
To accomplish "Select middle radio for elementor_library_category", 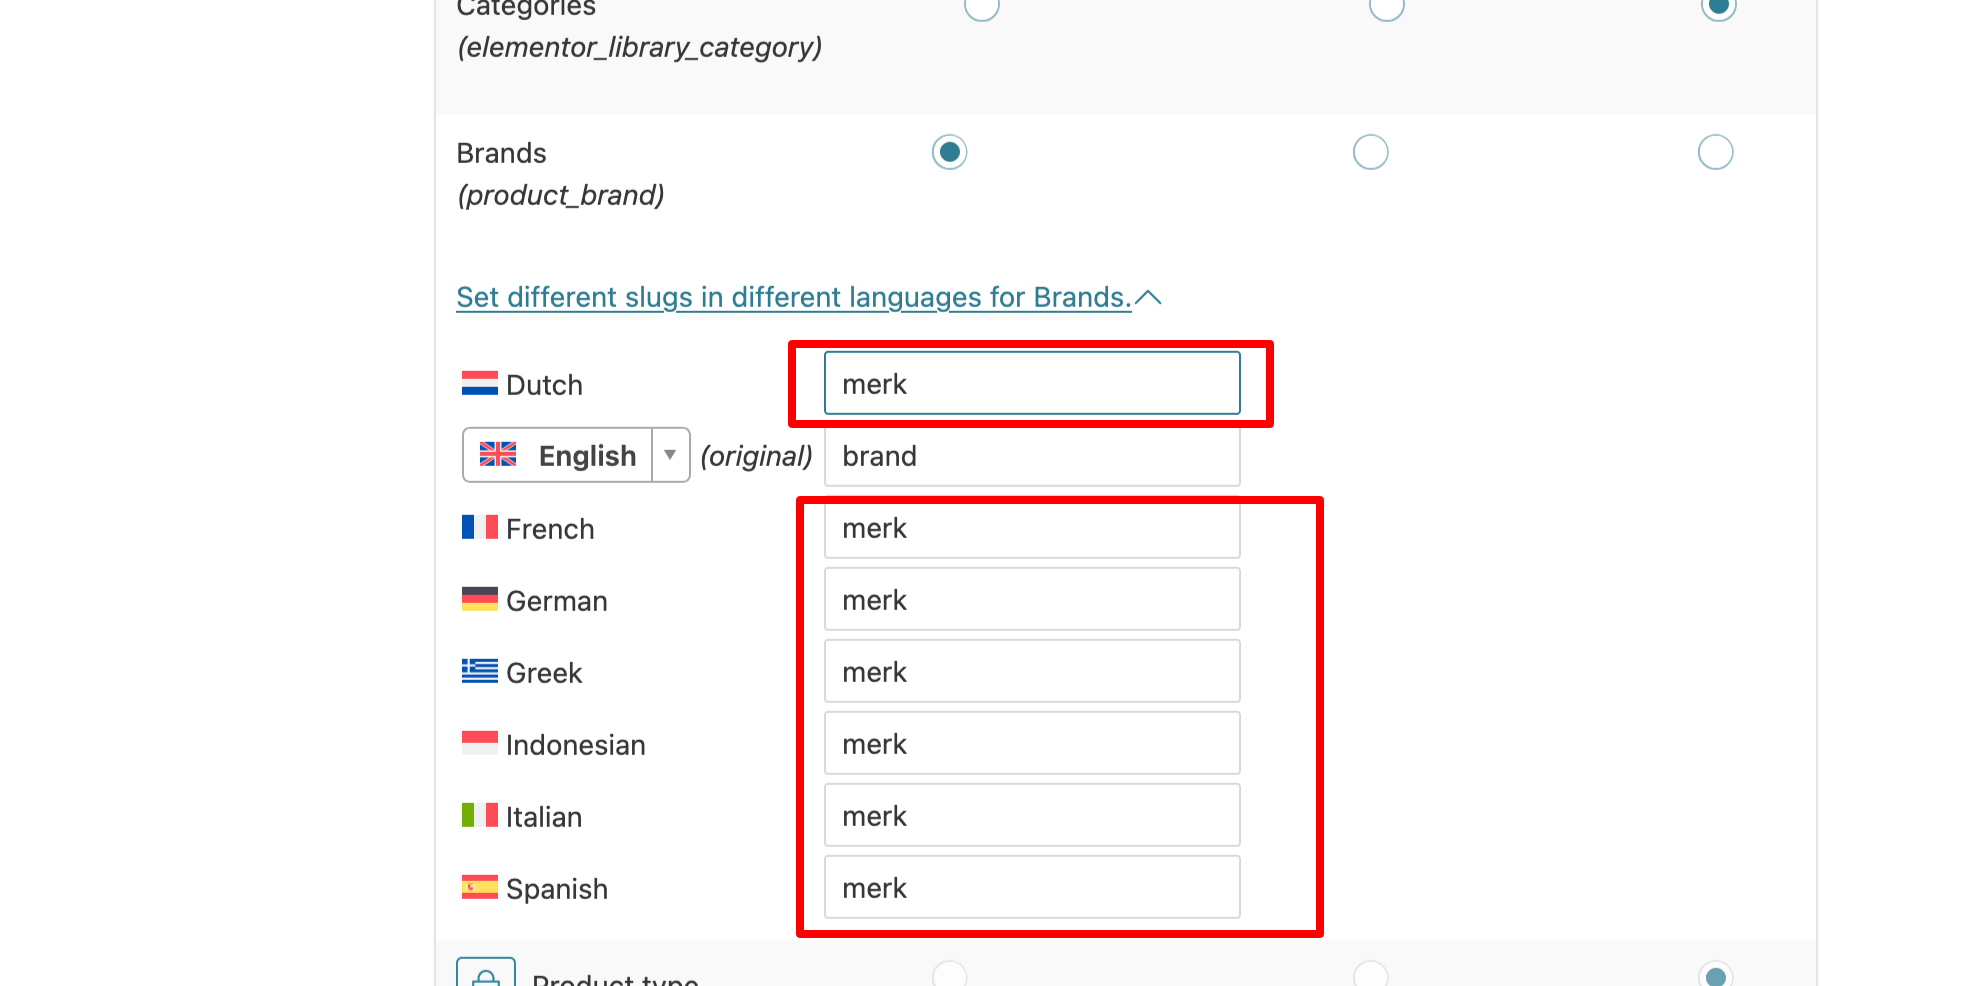I will pyautogui.click(x=1387, y=6).
